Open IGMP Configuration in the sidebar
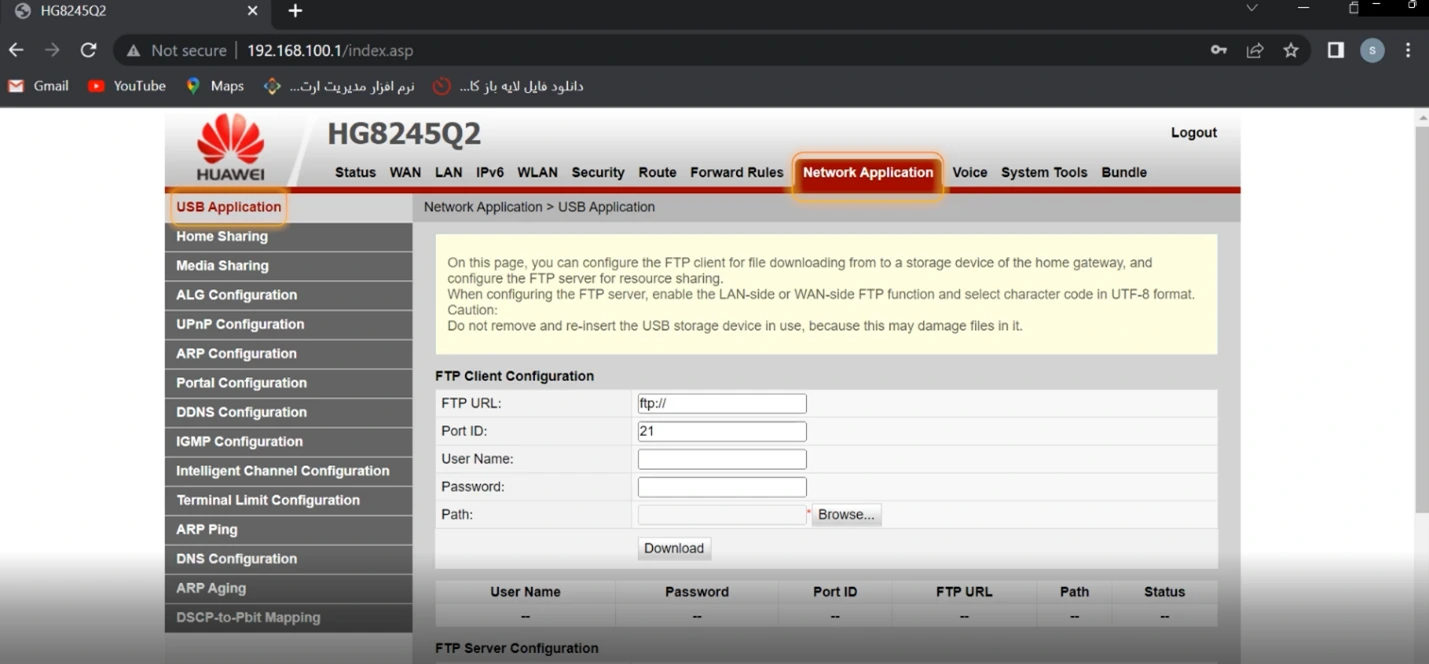The image size is (1429, 664). (288, 441)
